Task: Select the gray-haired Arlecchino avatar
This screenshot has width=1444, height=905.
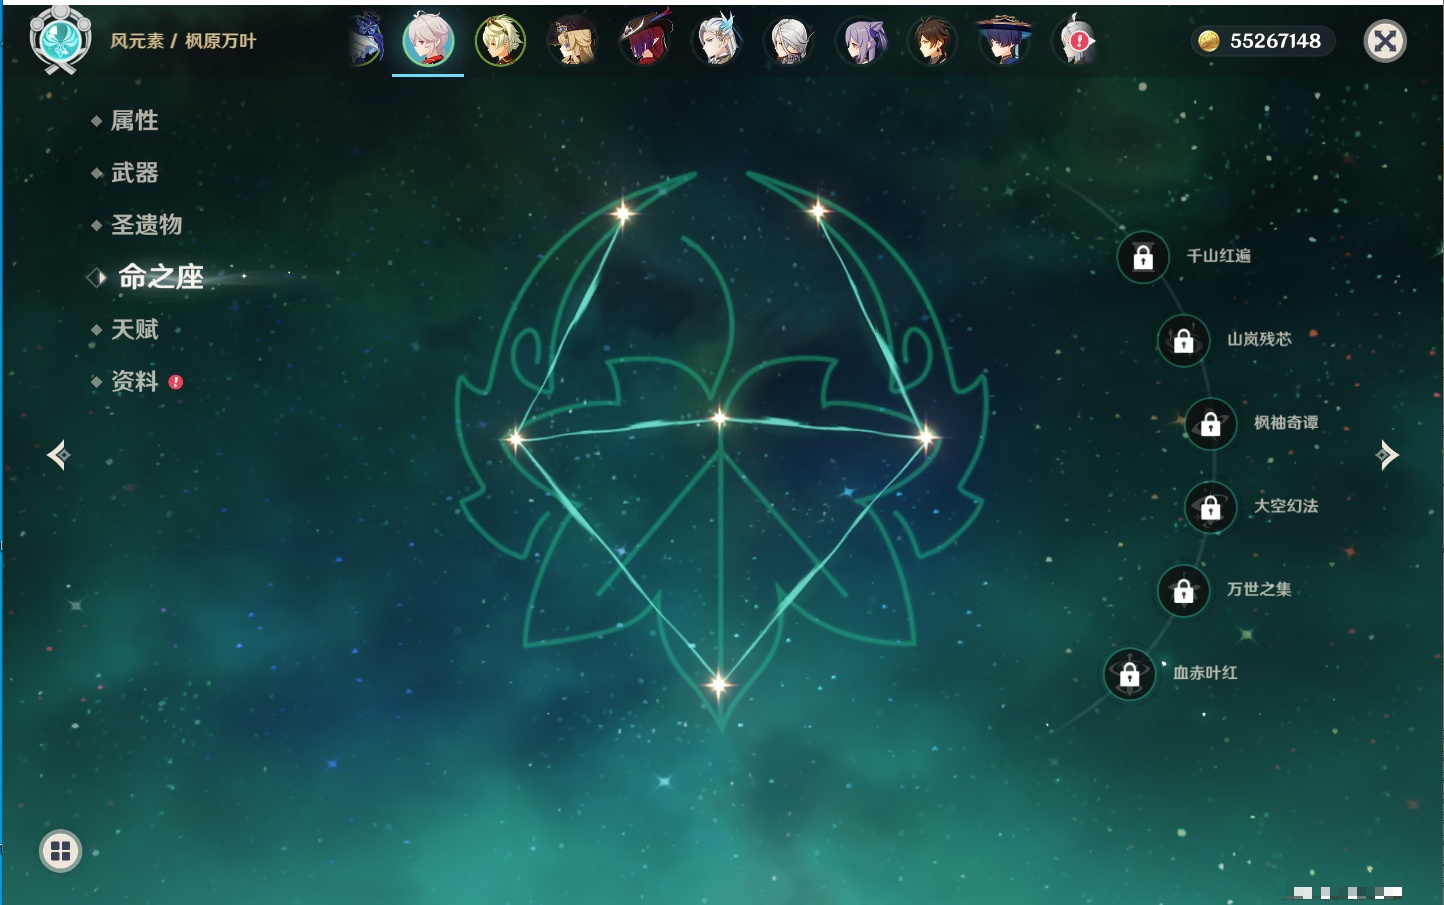Action: coord(790,42)
